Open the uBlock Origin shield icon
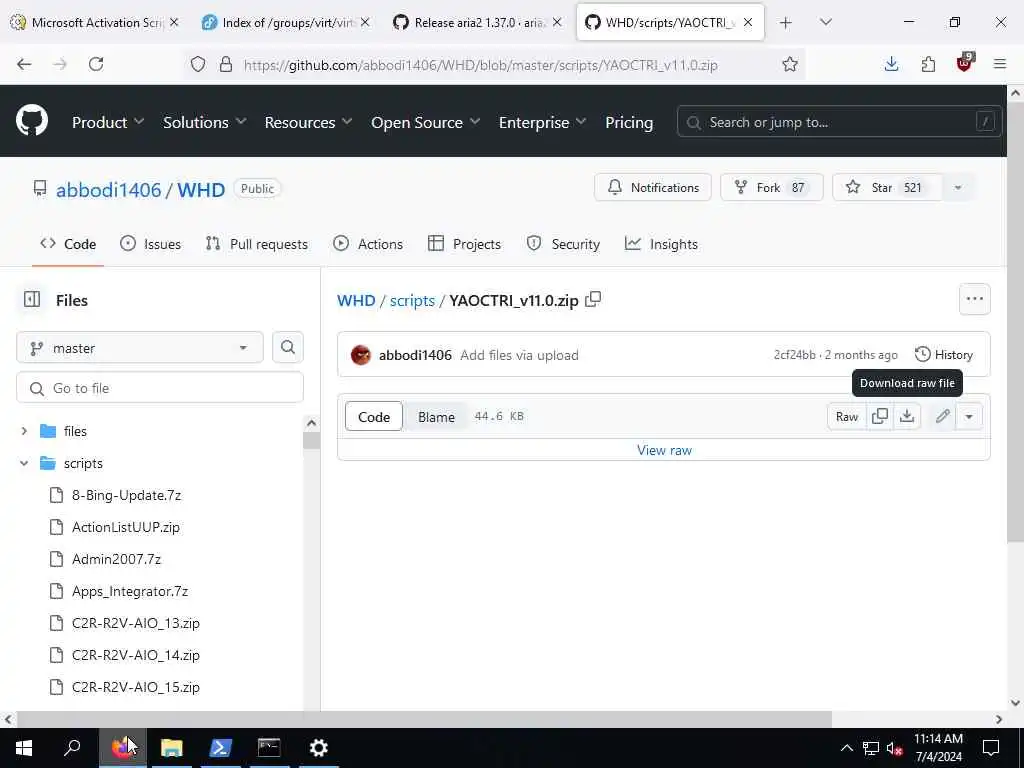 coord(964,63)
